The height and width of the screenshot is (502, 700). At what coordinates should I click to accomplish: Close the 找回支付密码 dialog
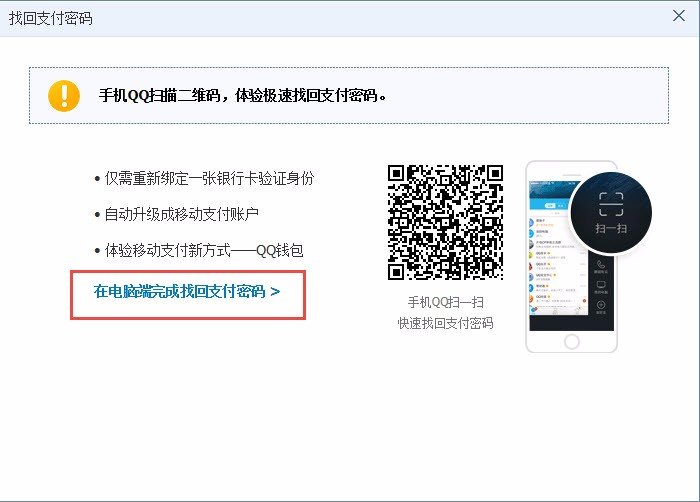[679, 16]
